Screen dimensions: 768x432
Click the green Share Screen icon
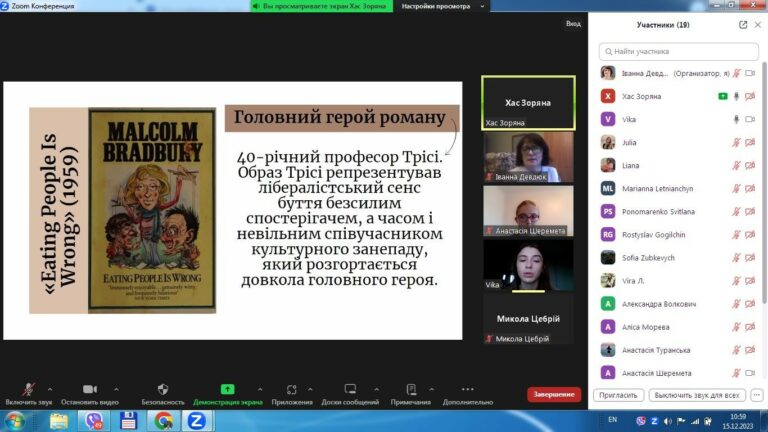[227, 389]
